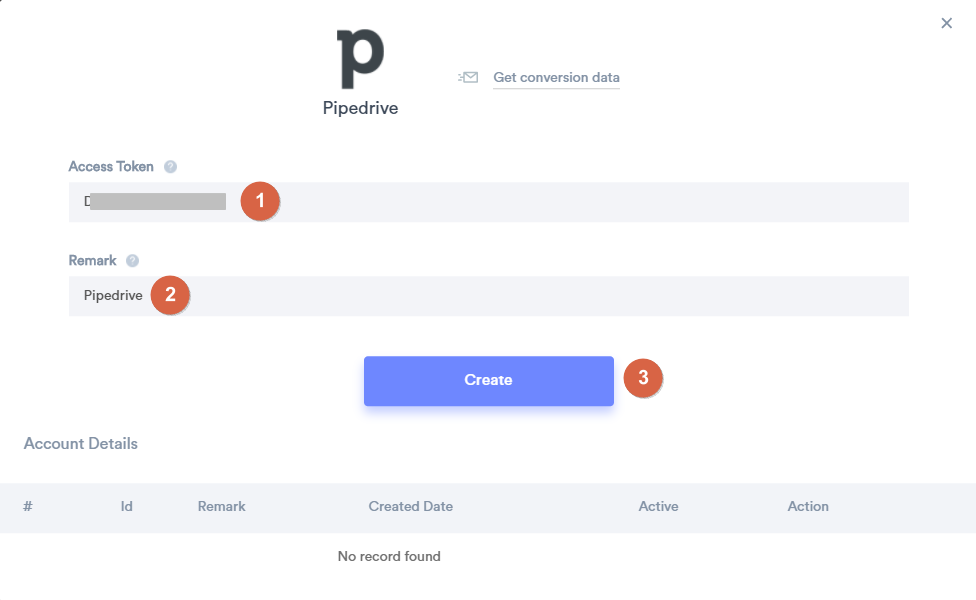The image size is (976, 600).
Task: Click the orange step 3 badge
Action: click(x=643, y=378)
